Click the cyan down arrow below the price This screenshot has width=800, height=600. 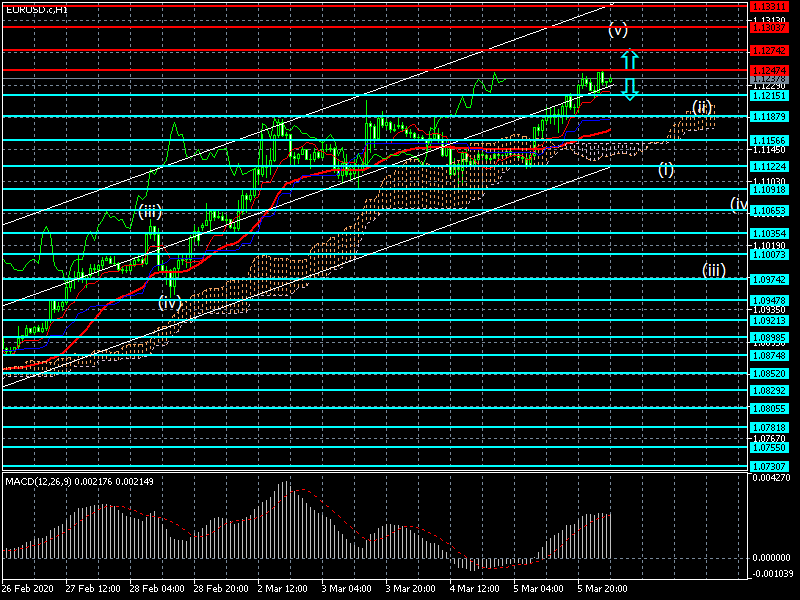[x=630, y=89]
